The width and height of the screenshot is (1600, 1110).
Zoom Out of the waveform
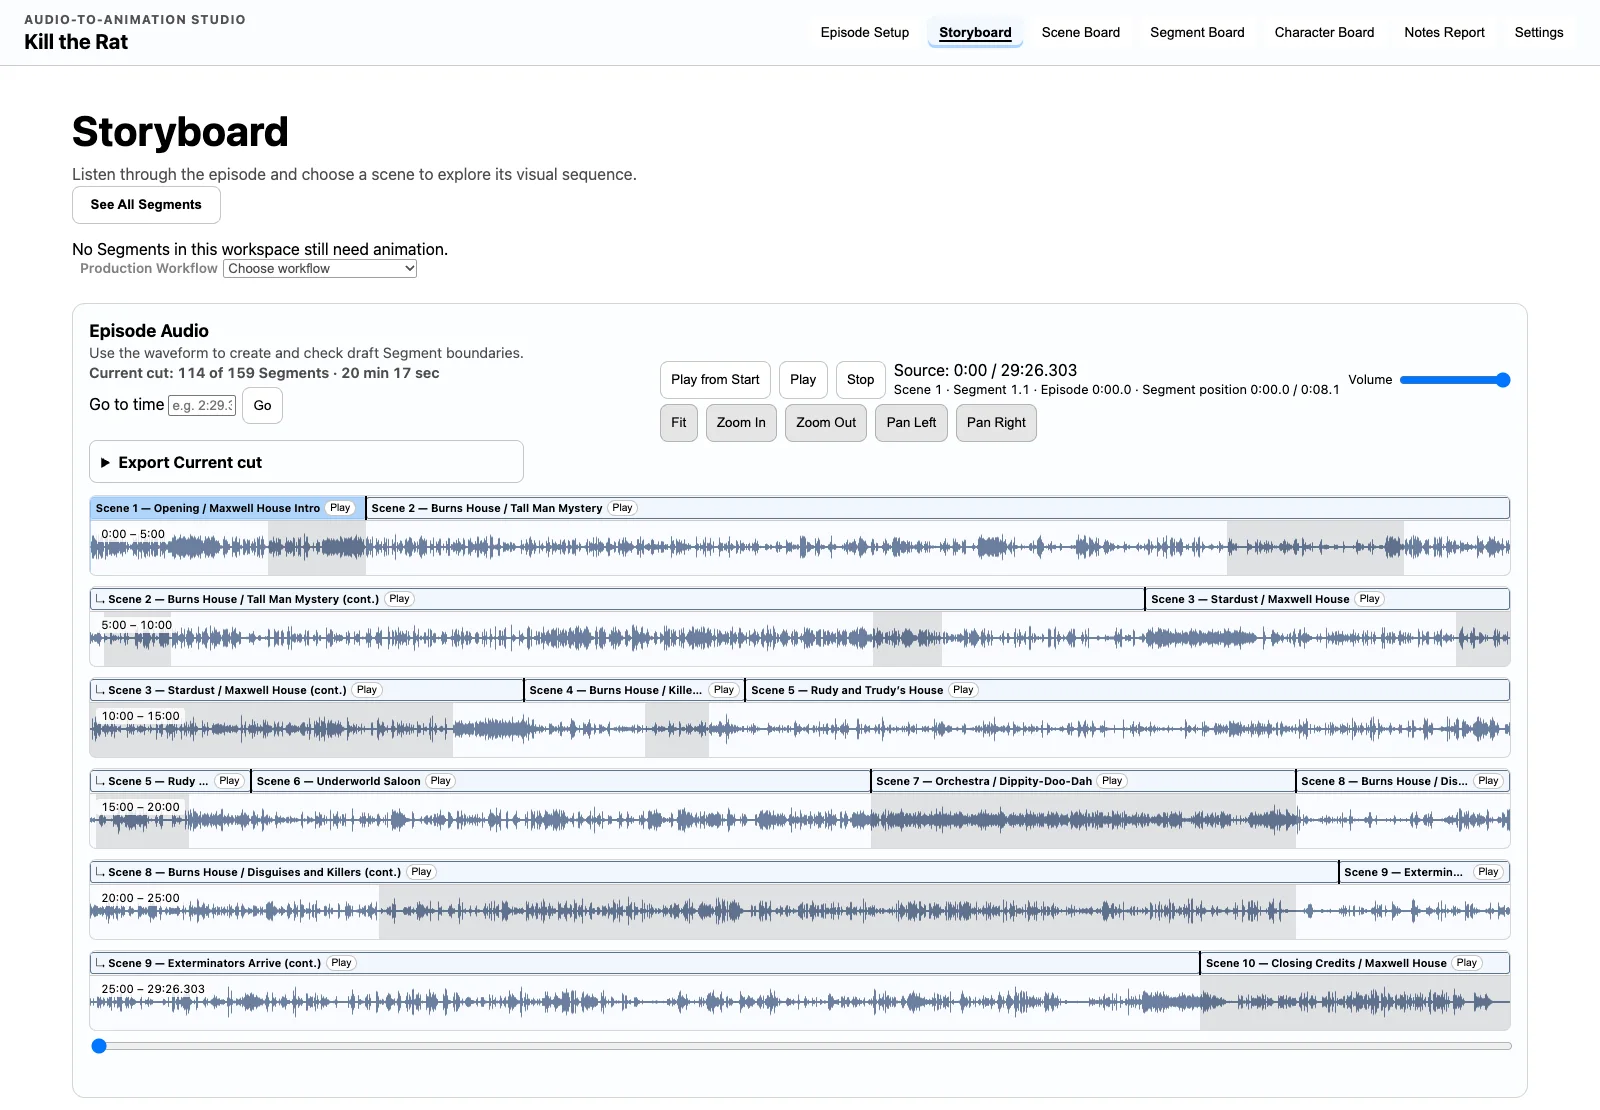click(x=826, y=423)
